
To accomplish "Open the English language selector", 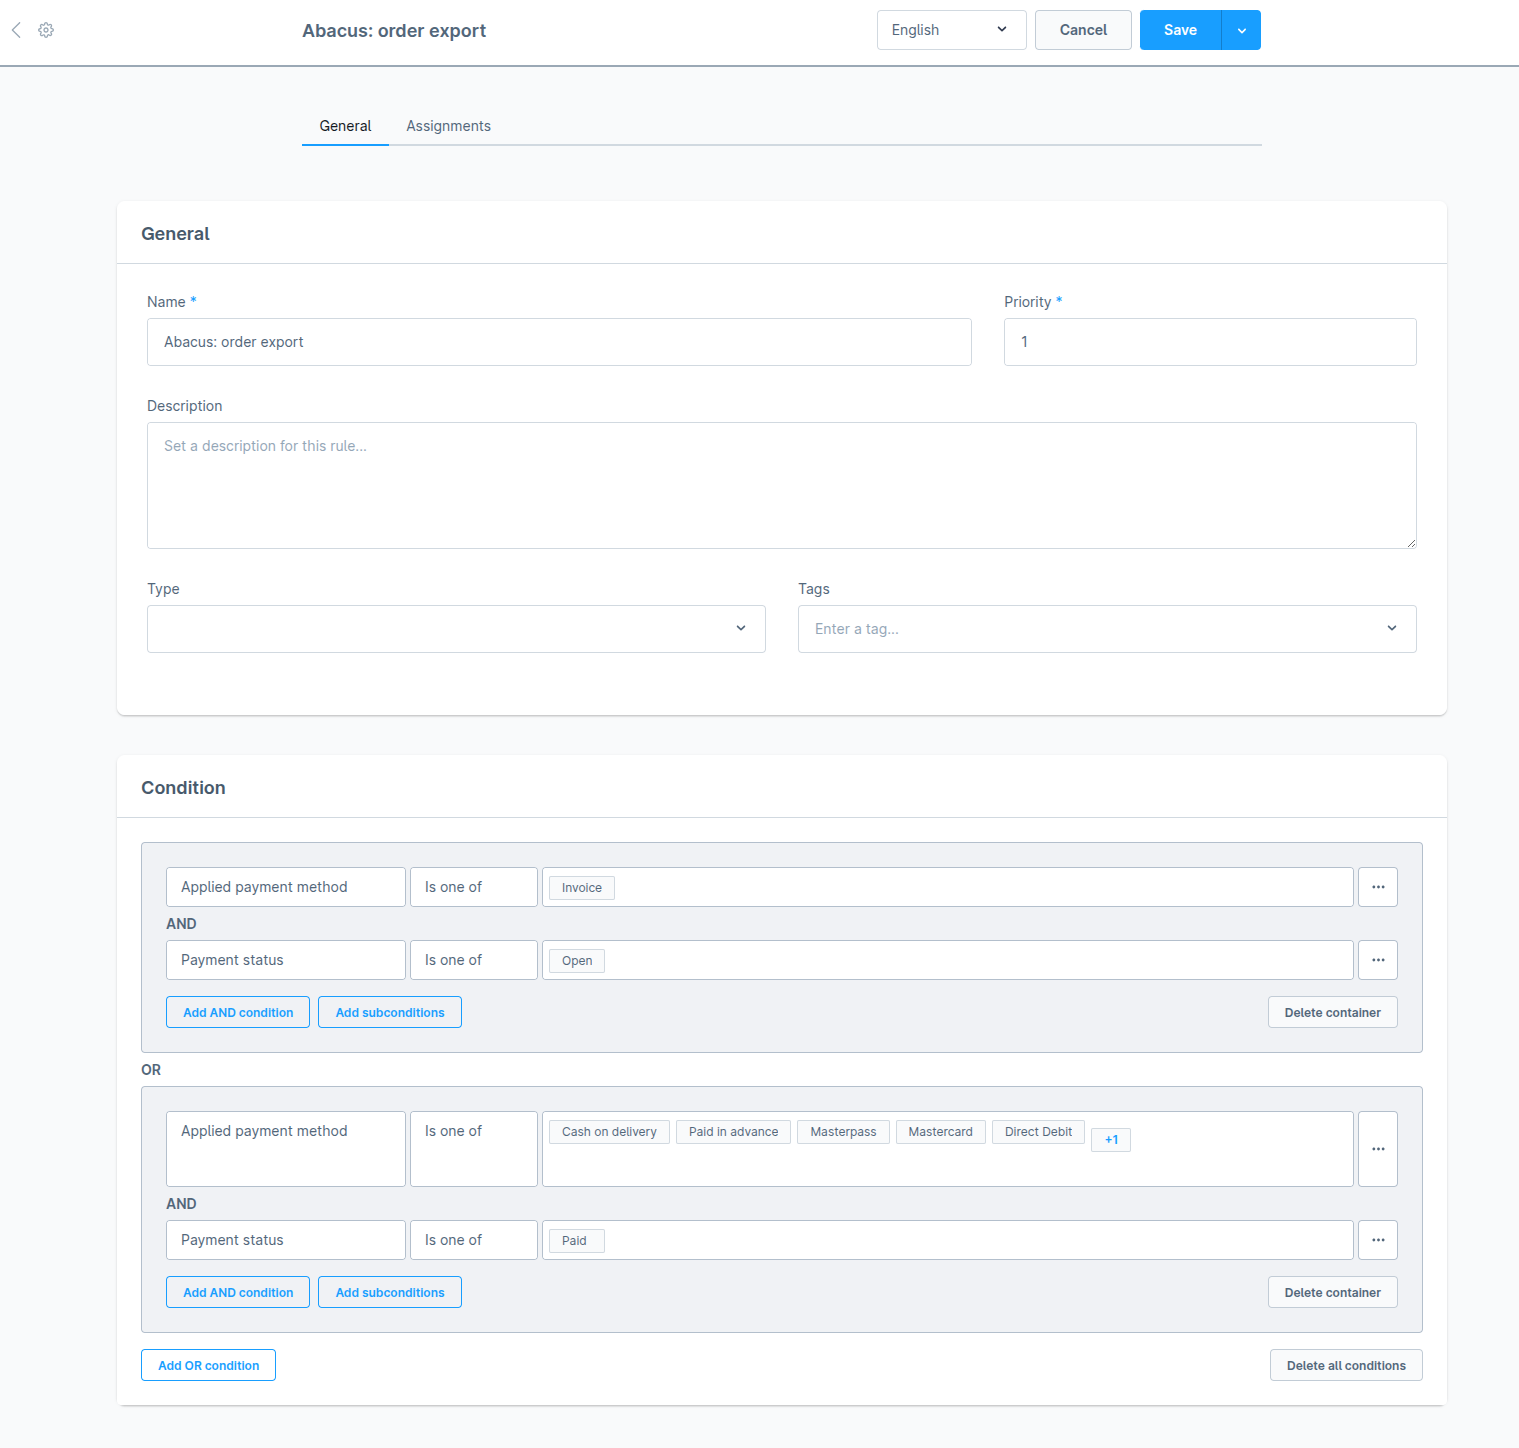I will (x=951, y=29).
